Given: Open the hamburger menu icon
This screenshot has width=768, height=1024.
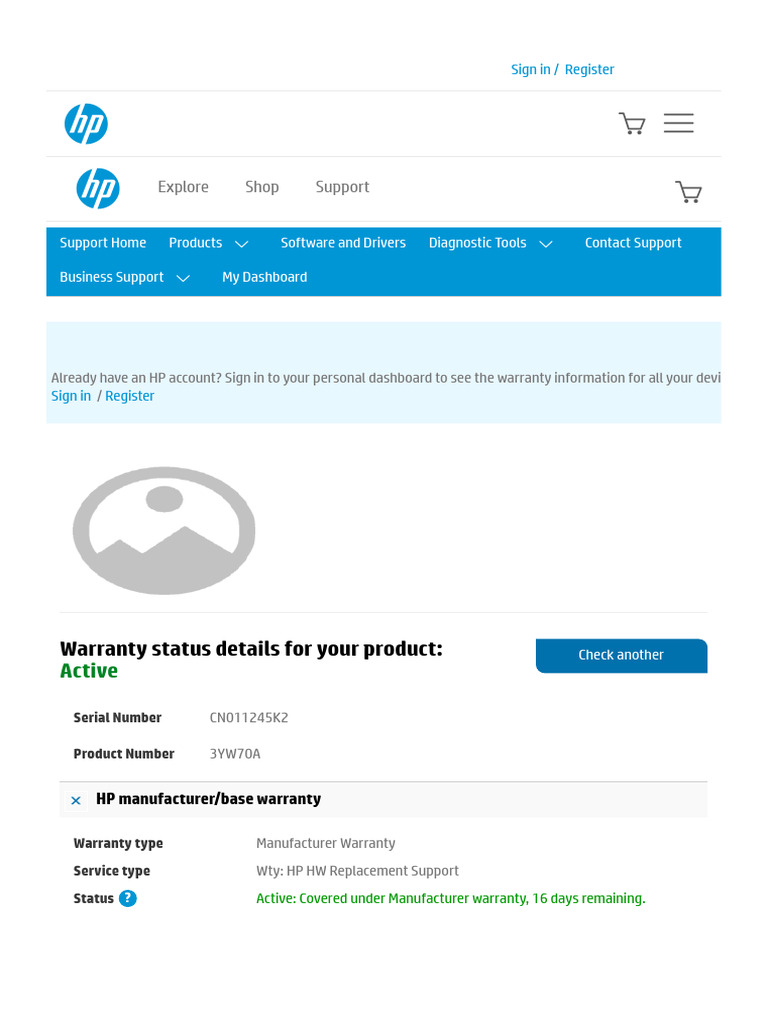Looking at the screenshot, I should pos(679,123).
